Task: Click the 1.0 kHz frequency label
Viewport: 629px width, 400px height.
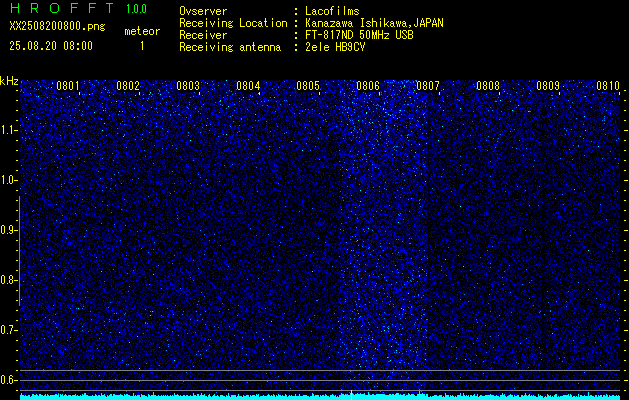Action: (9, 181)
